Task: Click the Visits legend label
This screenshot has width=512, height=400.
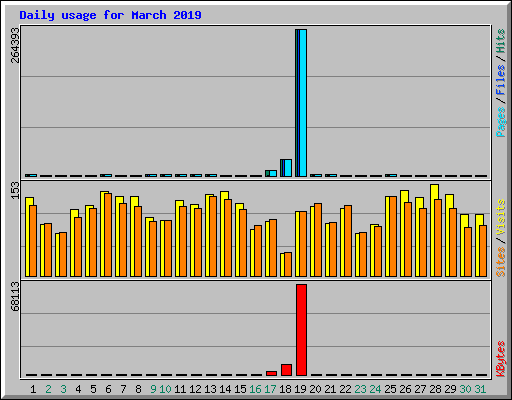Action: click(x=501, y=218)
